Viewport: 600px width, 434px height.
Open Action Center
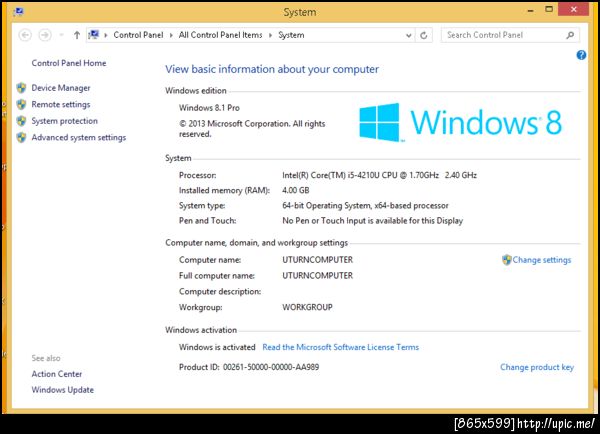tap(57, 374)
